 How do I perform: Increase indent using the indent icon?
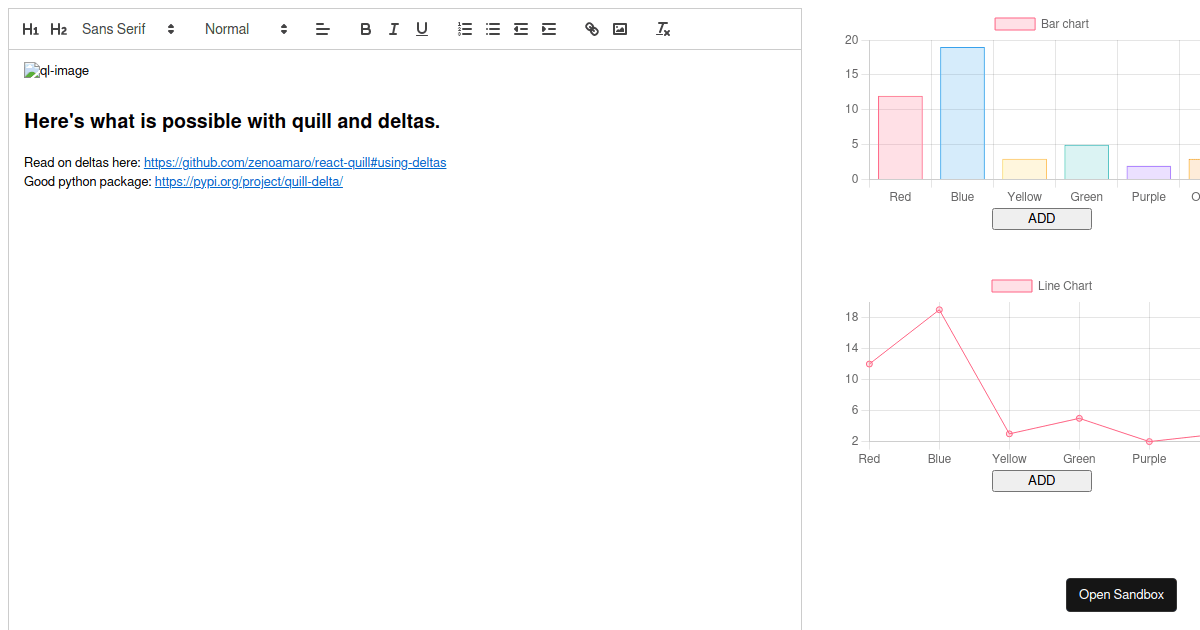tap(548, 29)
